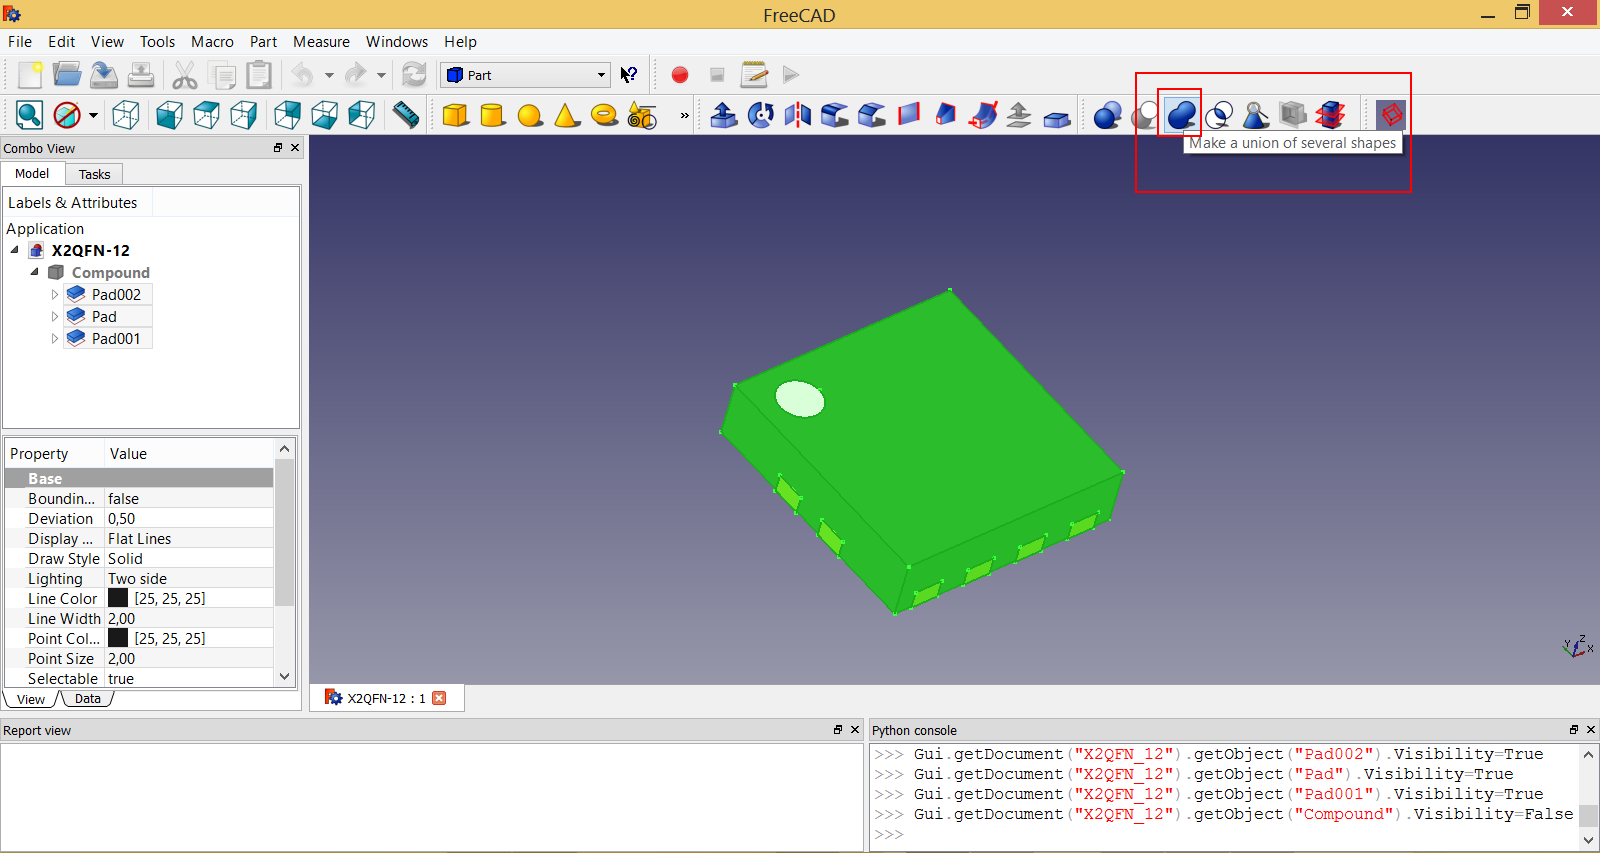The width and height of the screenshot is (1600, 853).
Task: Start macro recording with the red circle
Action: (x=680, y=75)
